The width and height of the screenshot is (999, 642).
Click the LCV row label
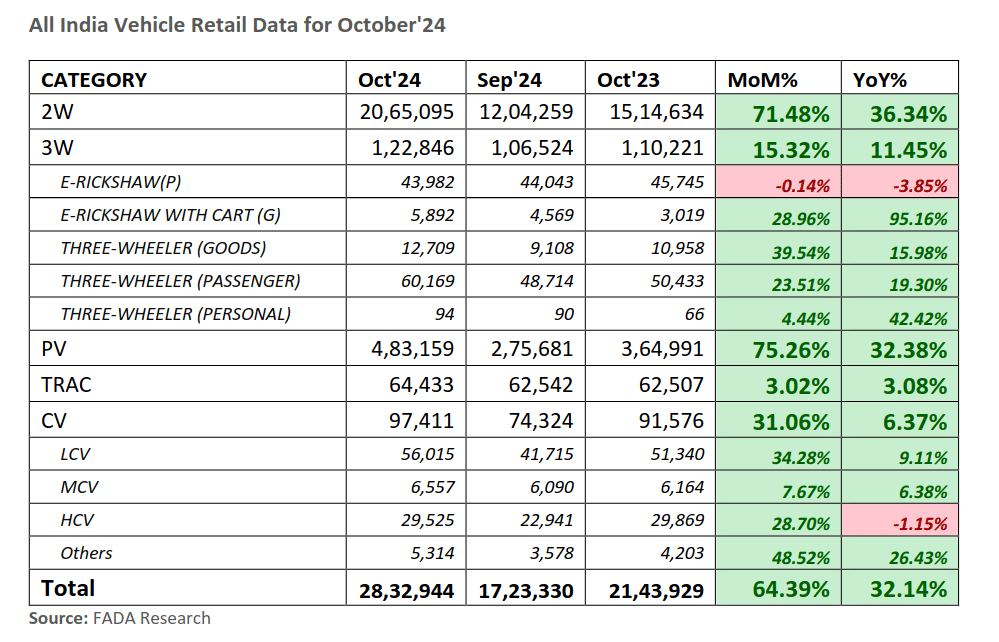(x=76, y=455)
